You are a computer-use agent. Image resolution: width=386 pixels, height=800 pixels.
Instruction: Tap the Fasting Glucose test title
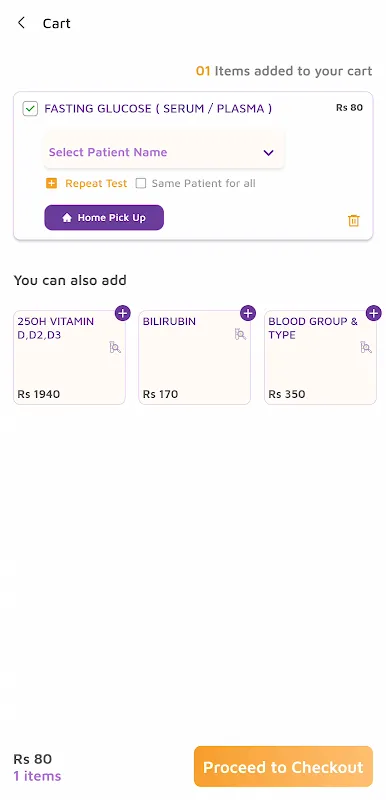(x=158, y=109)
